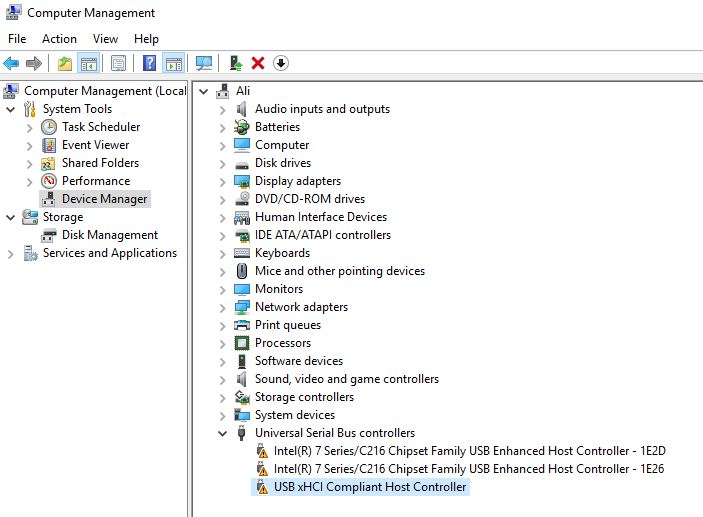703x517 pixels.
Task: Click the Up one level folder icon
Action: 65,63
